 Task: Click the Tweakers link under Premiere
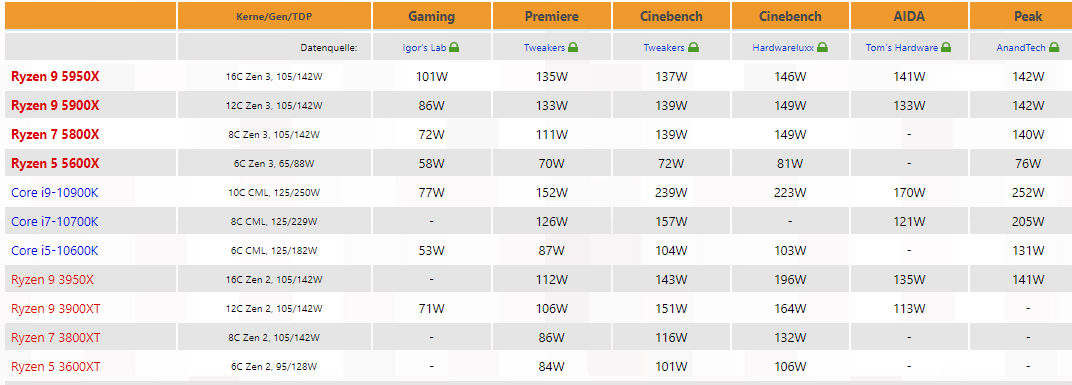pos(545,48)
